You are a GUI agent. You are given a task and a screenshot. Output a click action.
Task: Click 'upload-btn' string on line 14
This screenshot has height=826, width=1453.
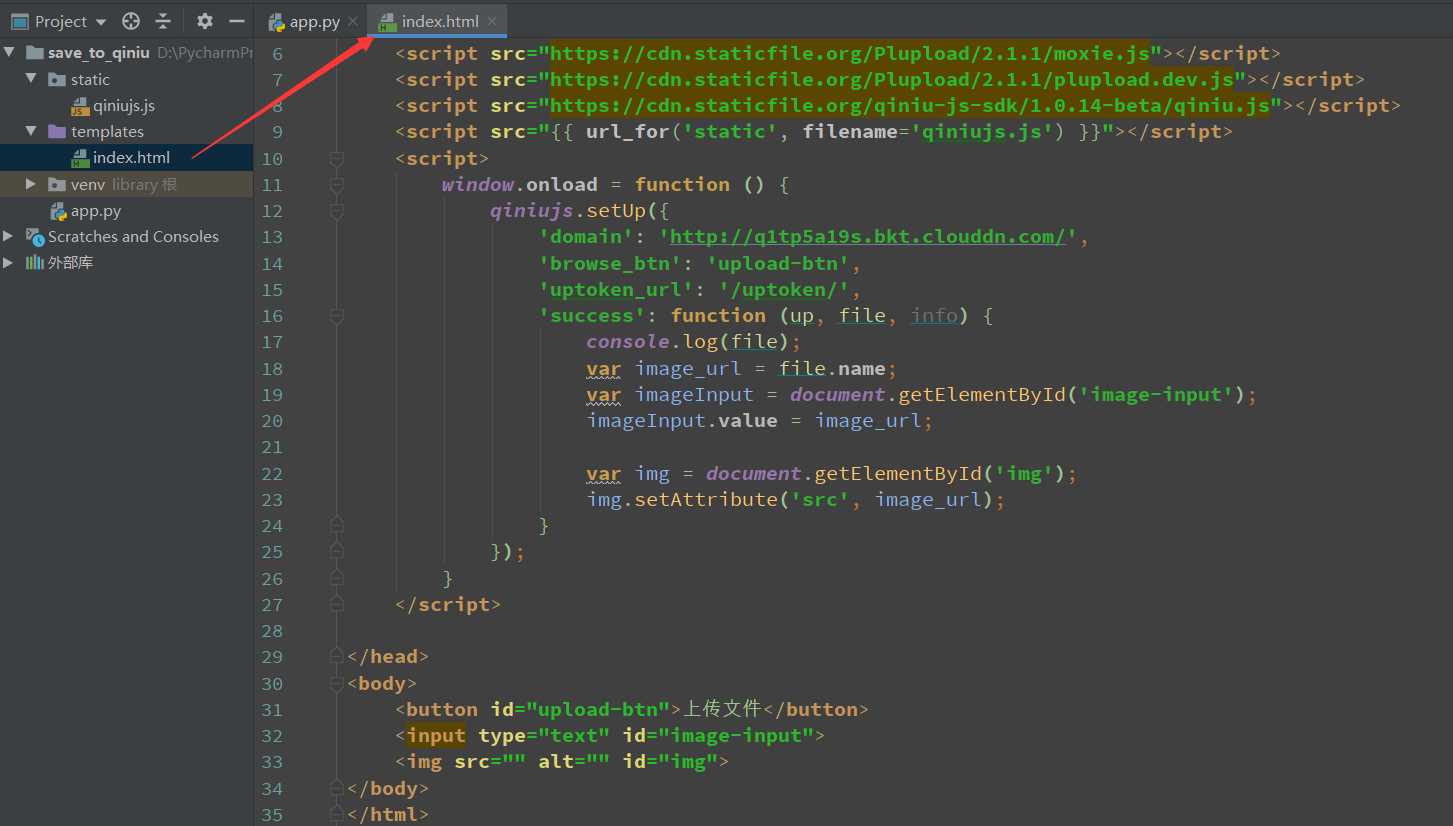[x=779, y=263]
